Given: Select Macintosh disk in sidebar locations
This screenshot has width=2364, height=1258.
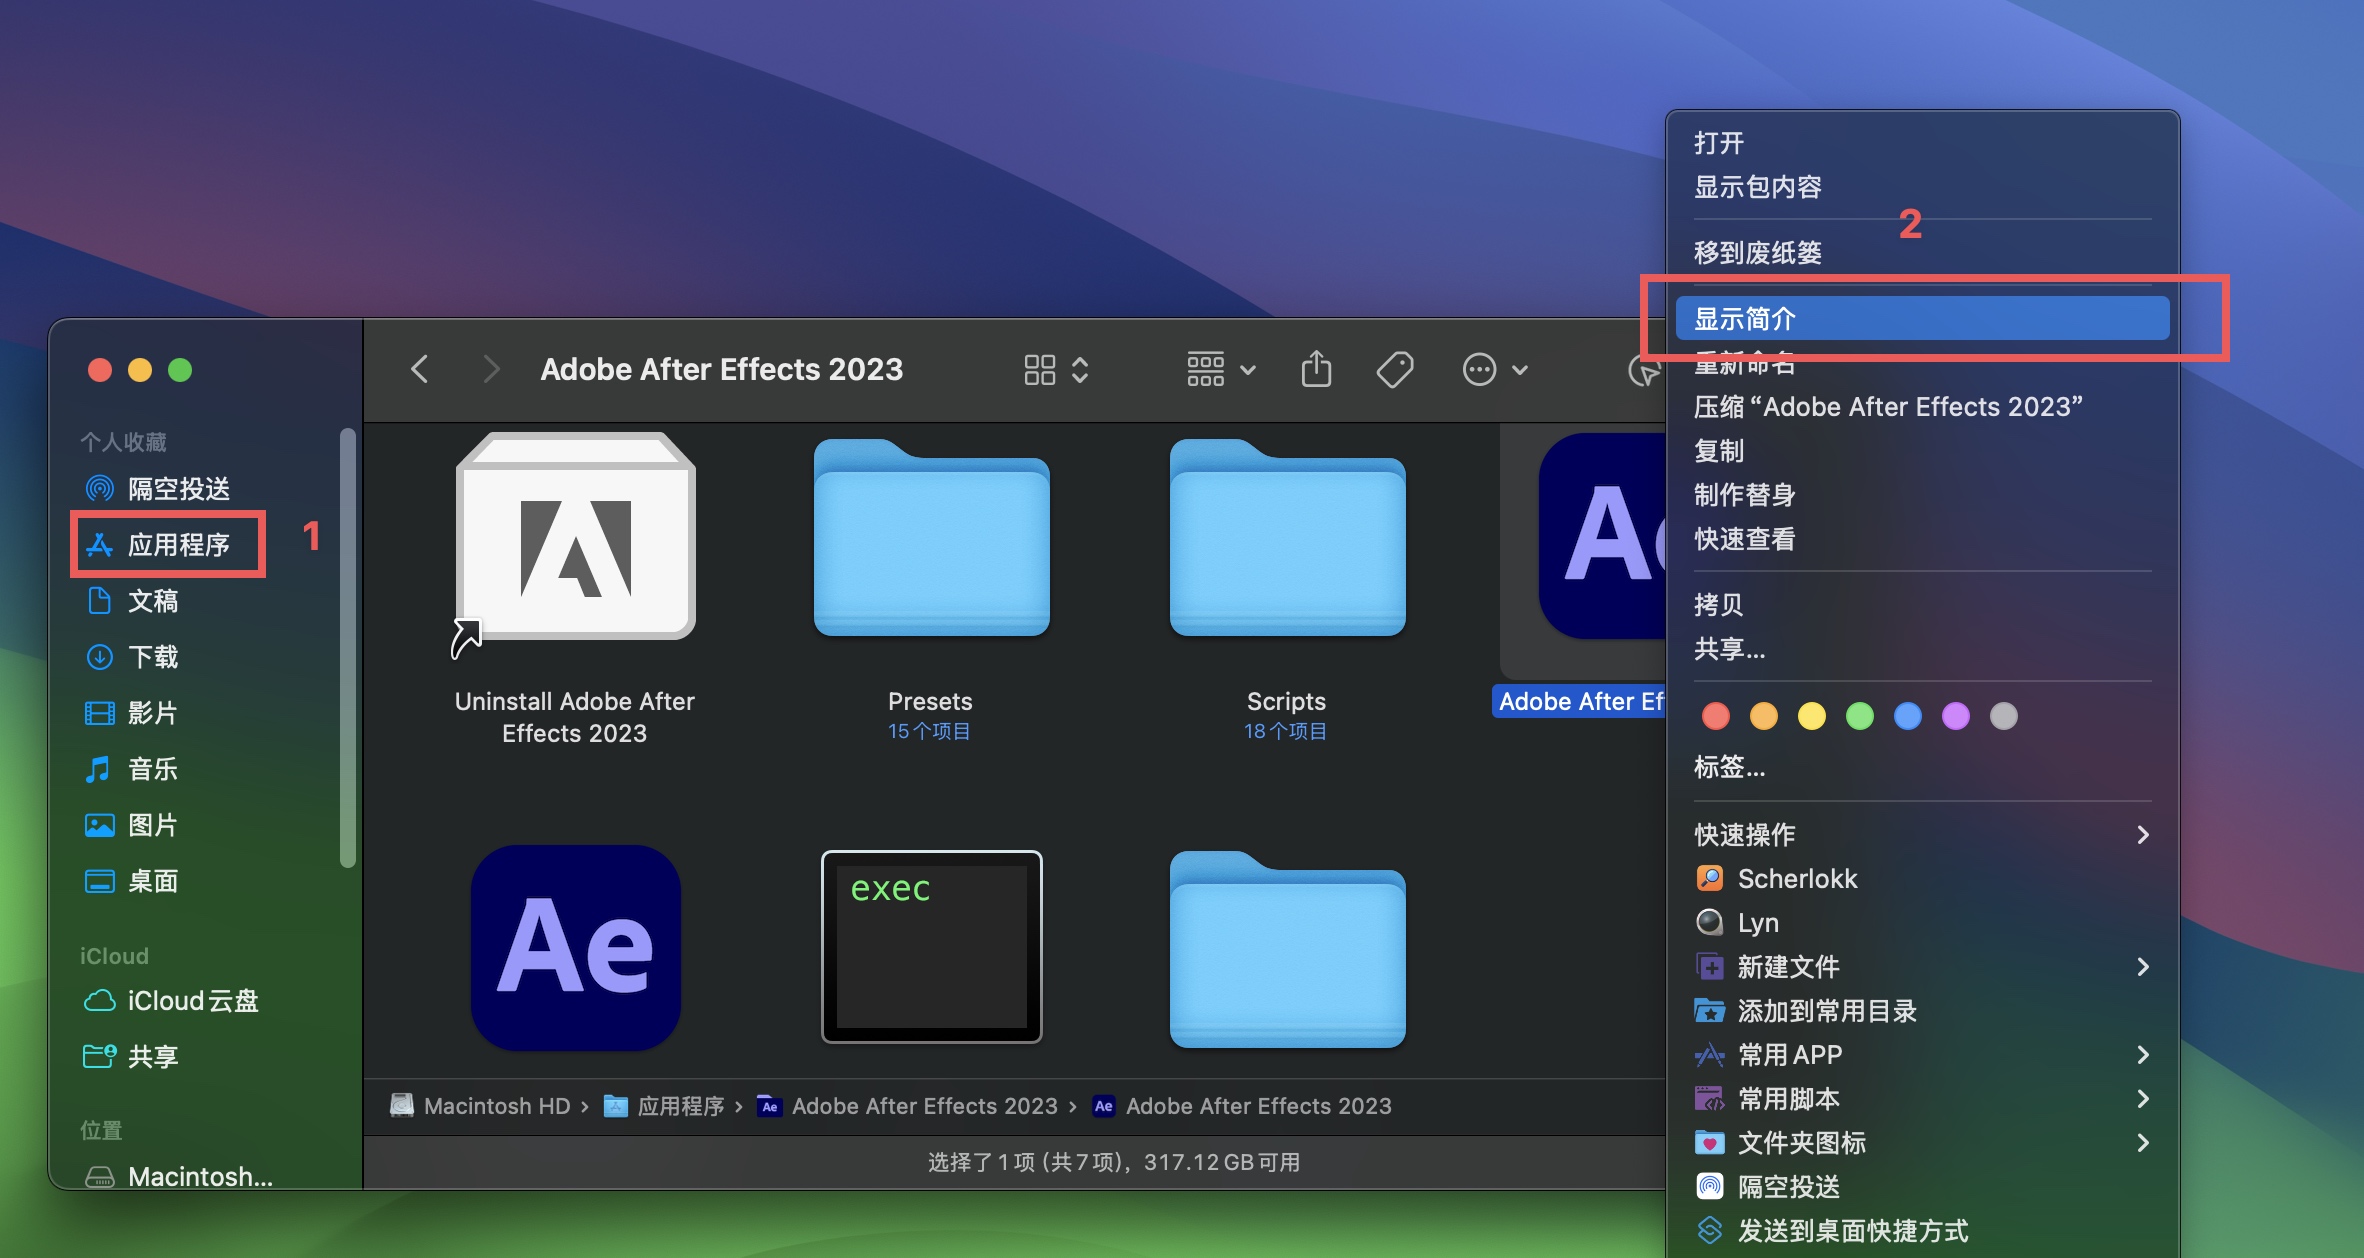Looking at the screenshot, I should tap(178, 1176).
